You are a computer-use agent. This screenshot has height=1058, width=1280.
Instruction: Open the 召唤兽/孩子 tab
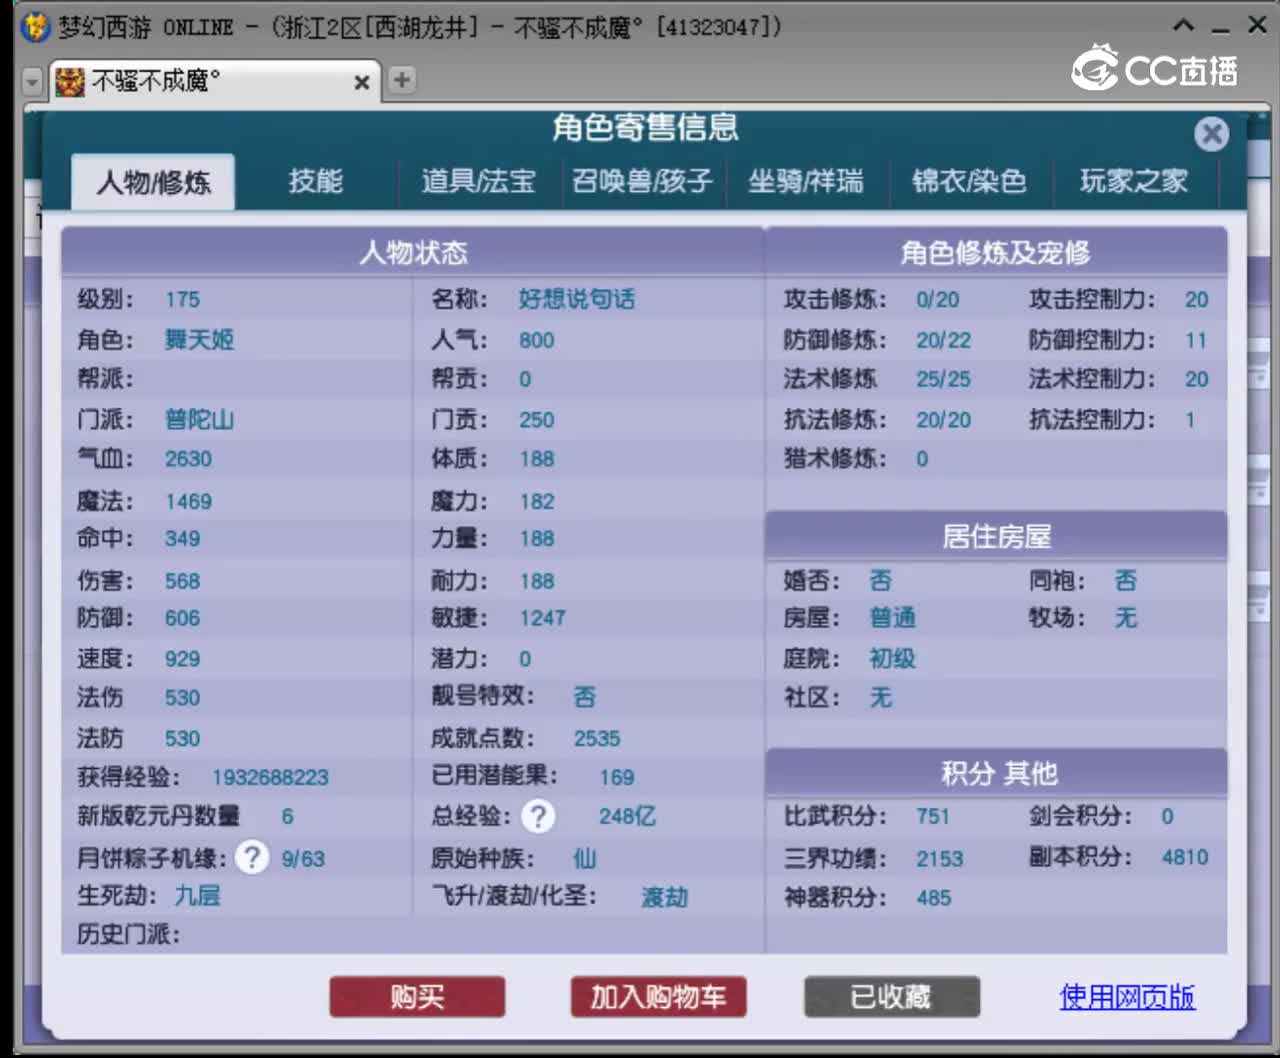[x=642, y=181]
